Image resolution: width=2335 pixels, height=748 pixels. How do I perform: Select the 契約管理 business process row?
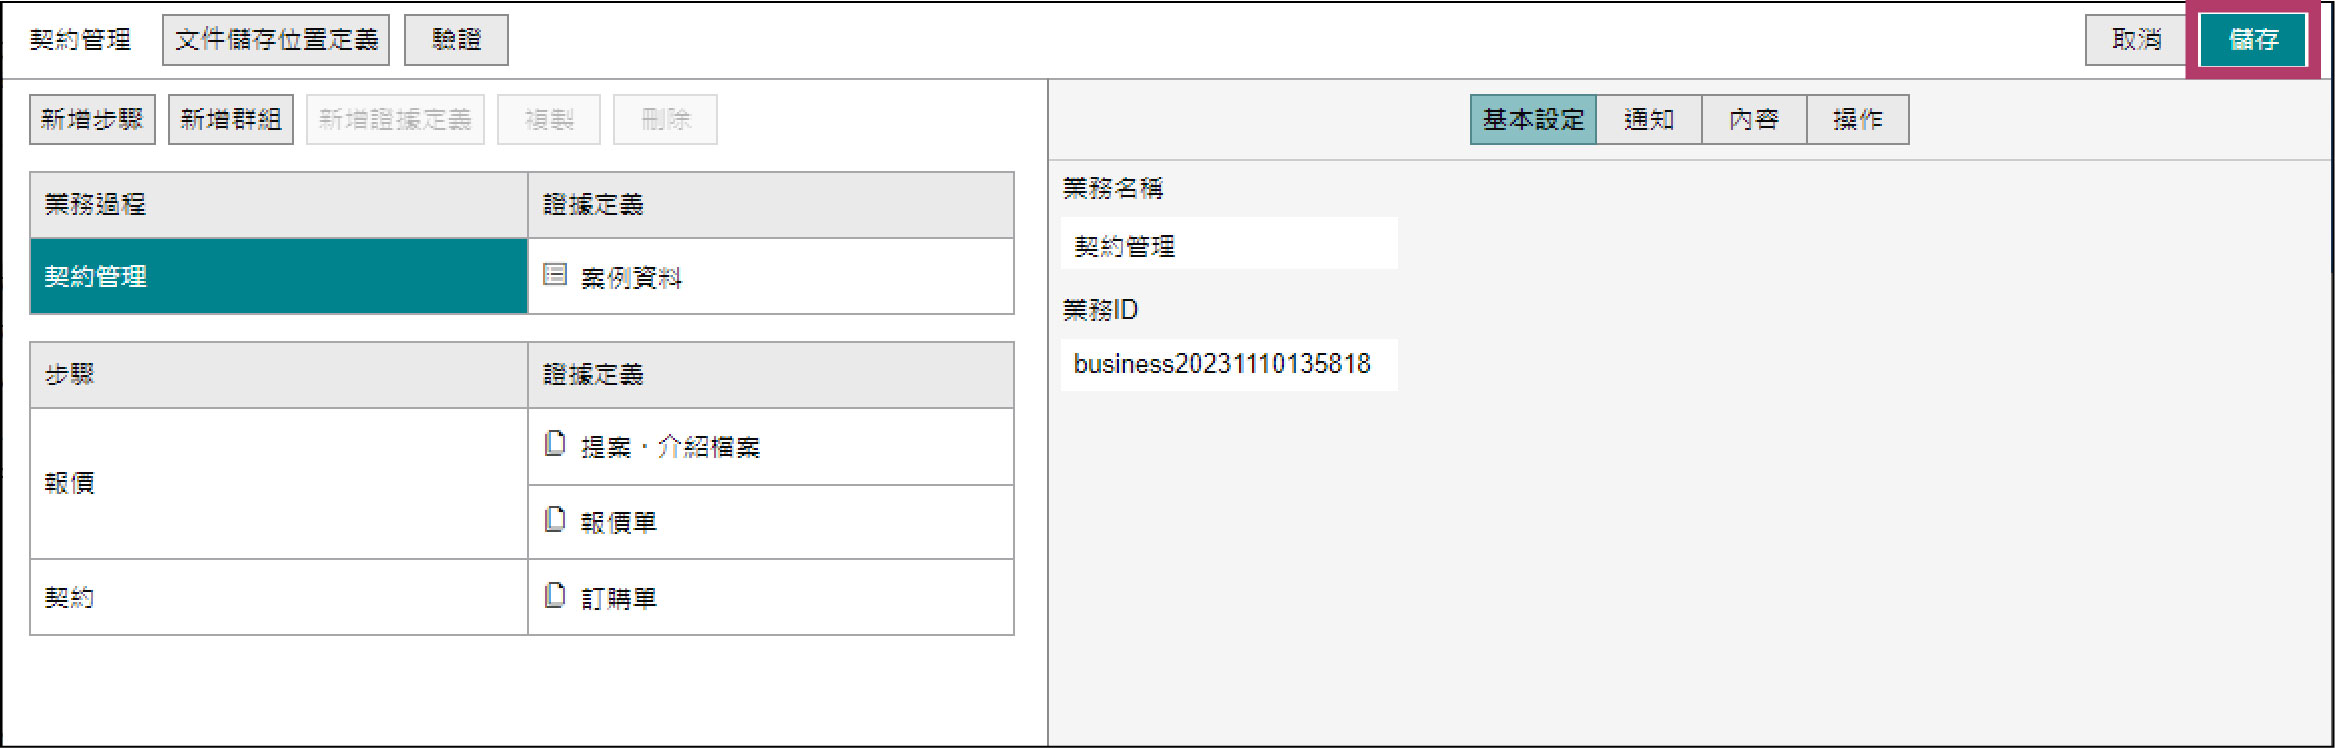click(x=278, y=276)
